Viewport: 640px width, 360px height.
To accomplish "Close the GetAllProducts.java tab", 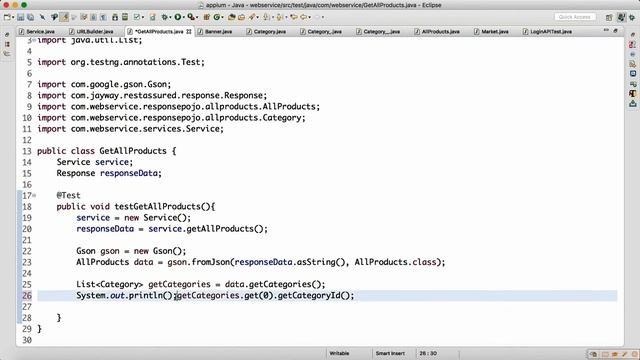I will pyautogui.click(x=189, y=31).
